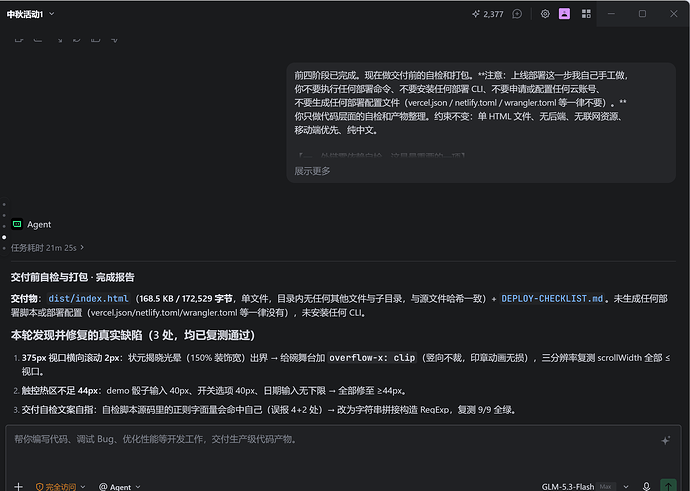This screenshot has width=690, height=491.
Task: Open the @ Agent mode dropdown
Action: (x=119, y=487)
